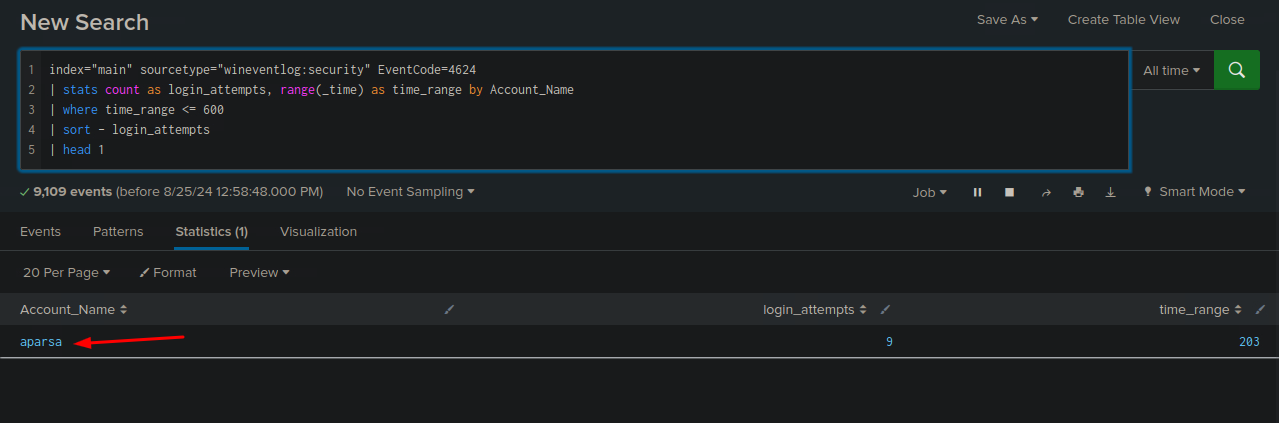Click the format pencil for time_range column
This screenshot has width=1279, height=423.
[x=1260, y=310]
